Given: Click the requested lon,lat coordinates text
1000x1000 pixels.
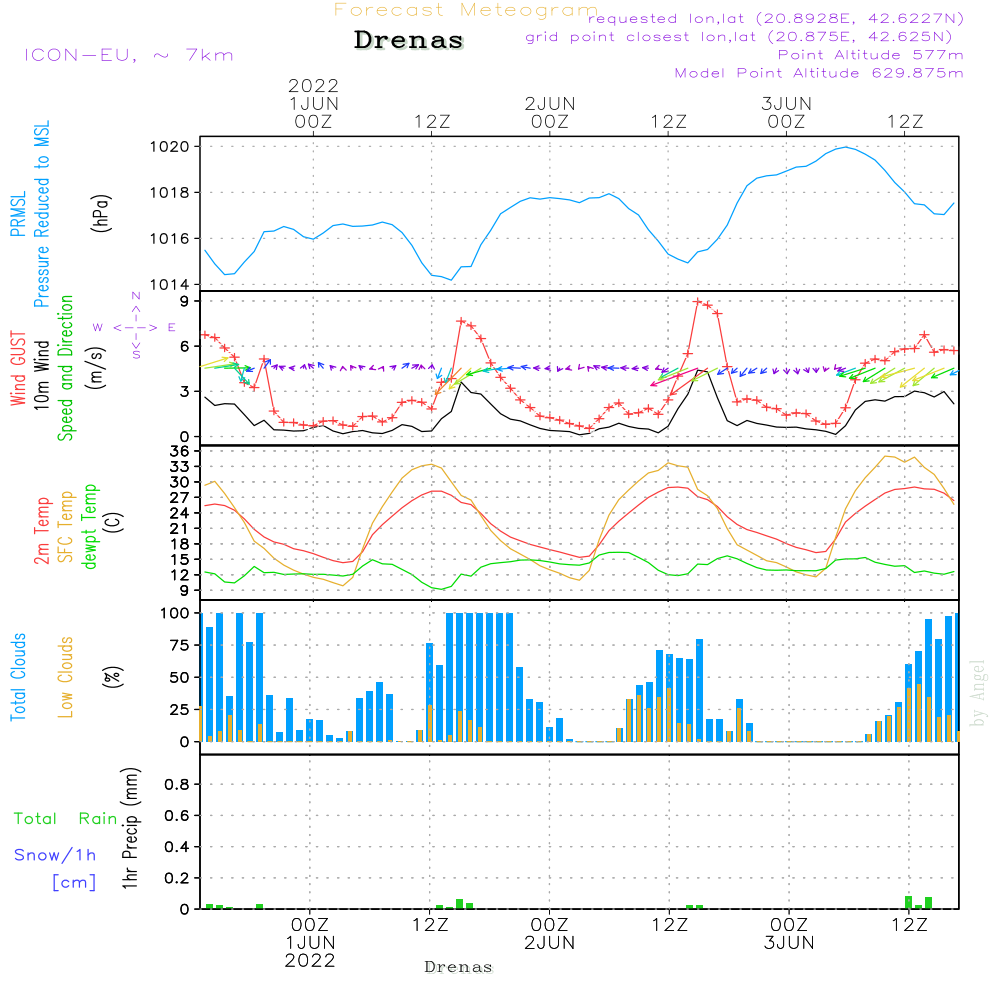Looking at the screenshot, I should pyautogui.click(x=775, y=19).
